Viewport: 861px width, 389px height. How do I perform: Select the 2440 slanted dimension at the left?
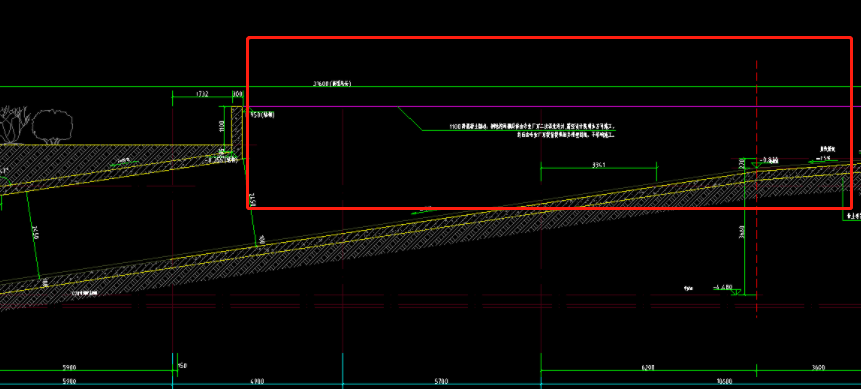(36, 235)
